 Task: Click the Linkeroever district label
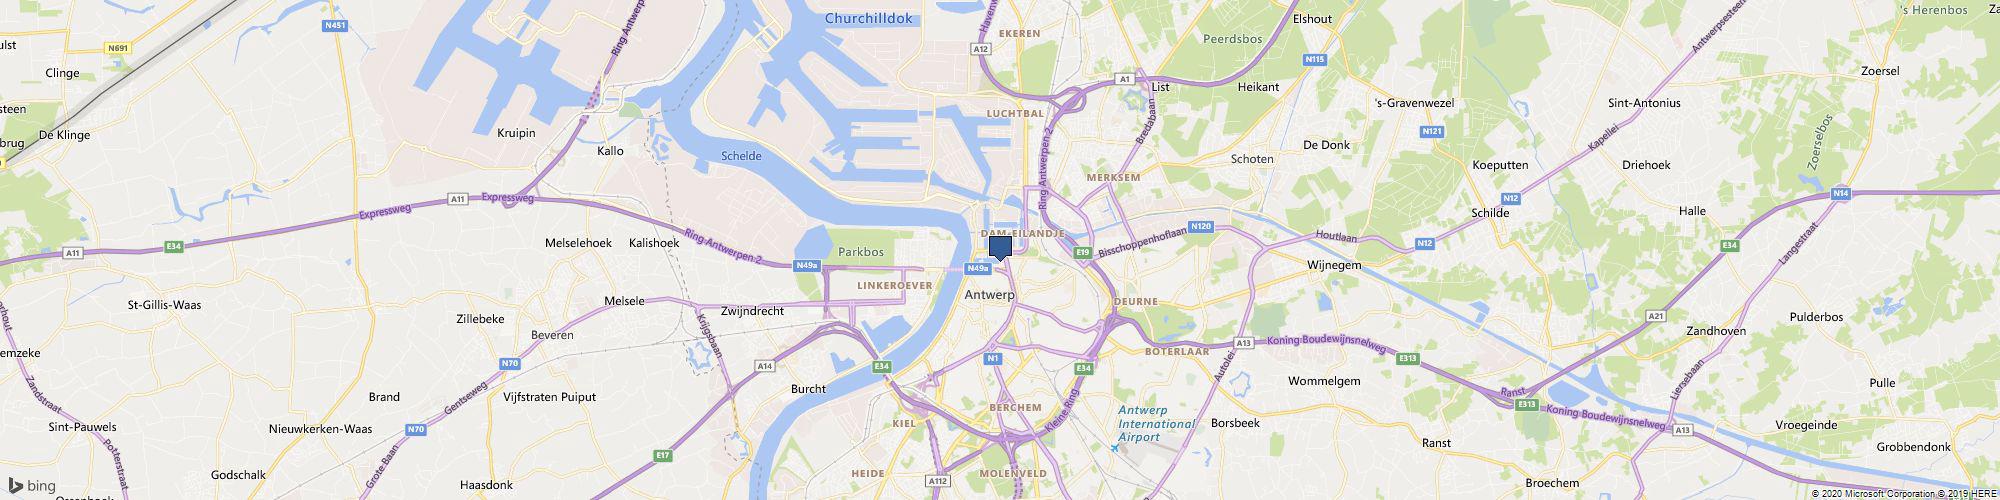pos(895,286)
